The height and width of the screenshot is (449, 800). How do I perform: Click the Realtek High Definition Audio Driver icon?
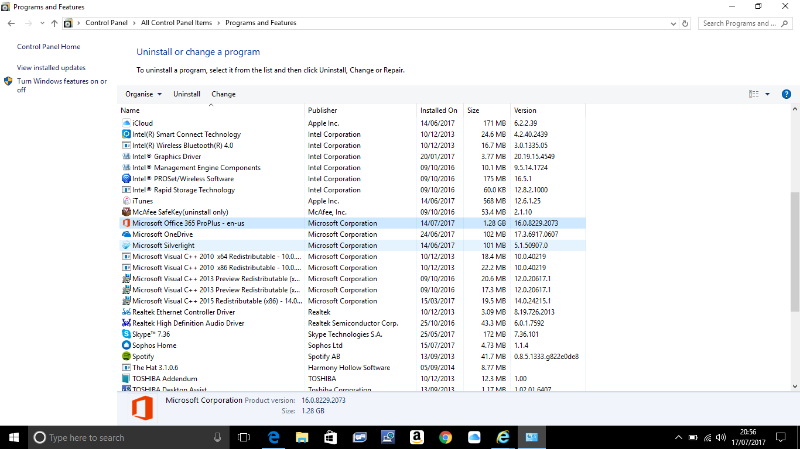[x=126, y=323]
